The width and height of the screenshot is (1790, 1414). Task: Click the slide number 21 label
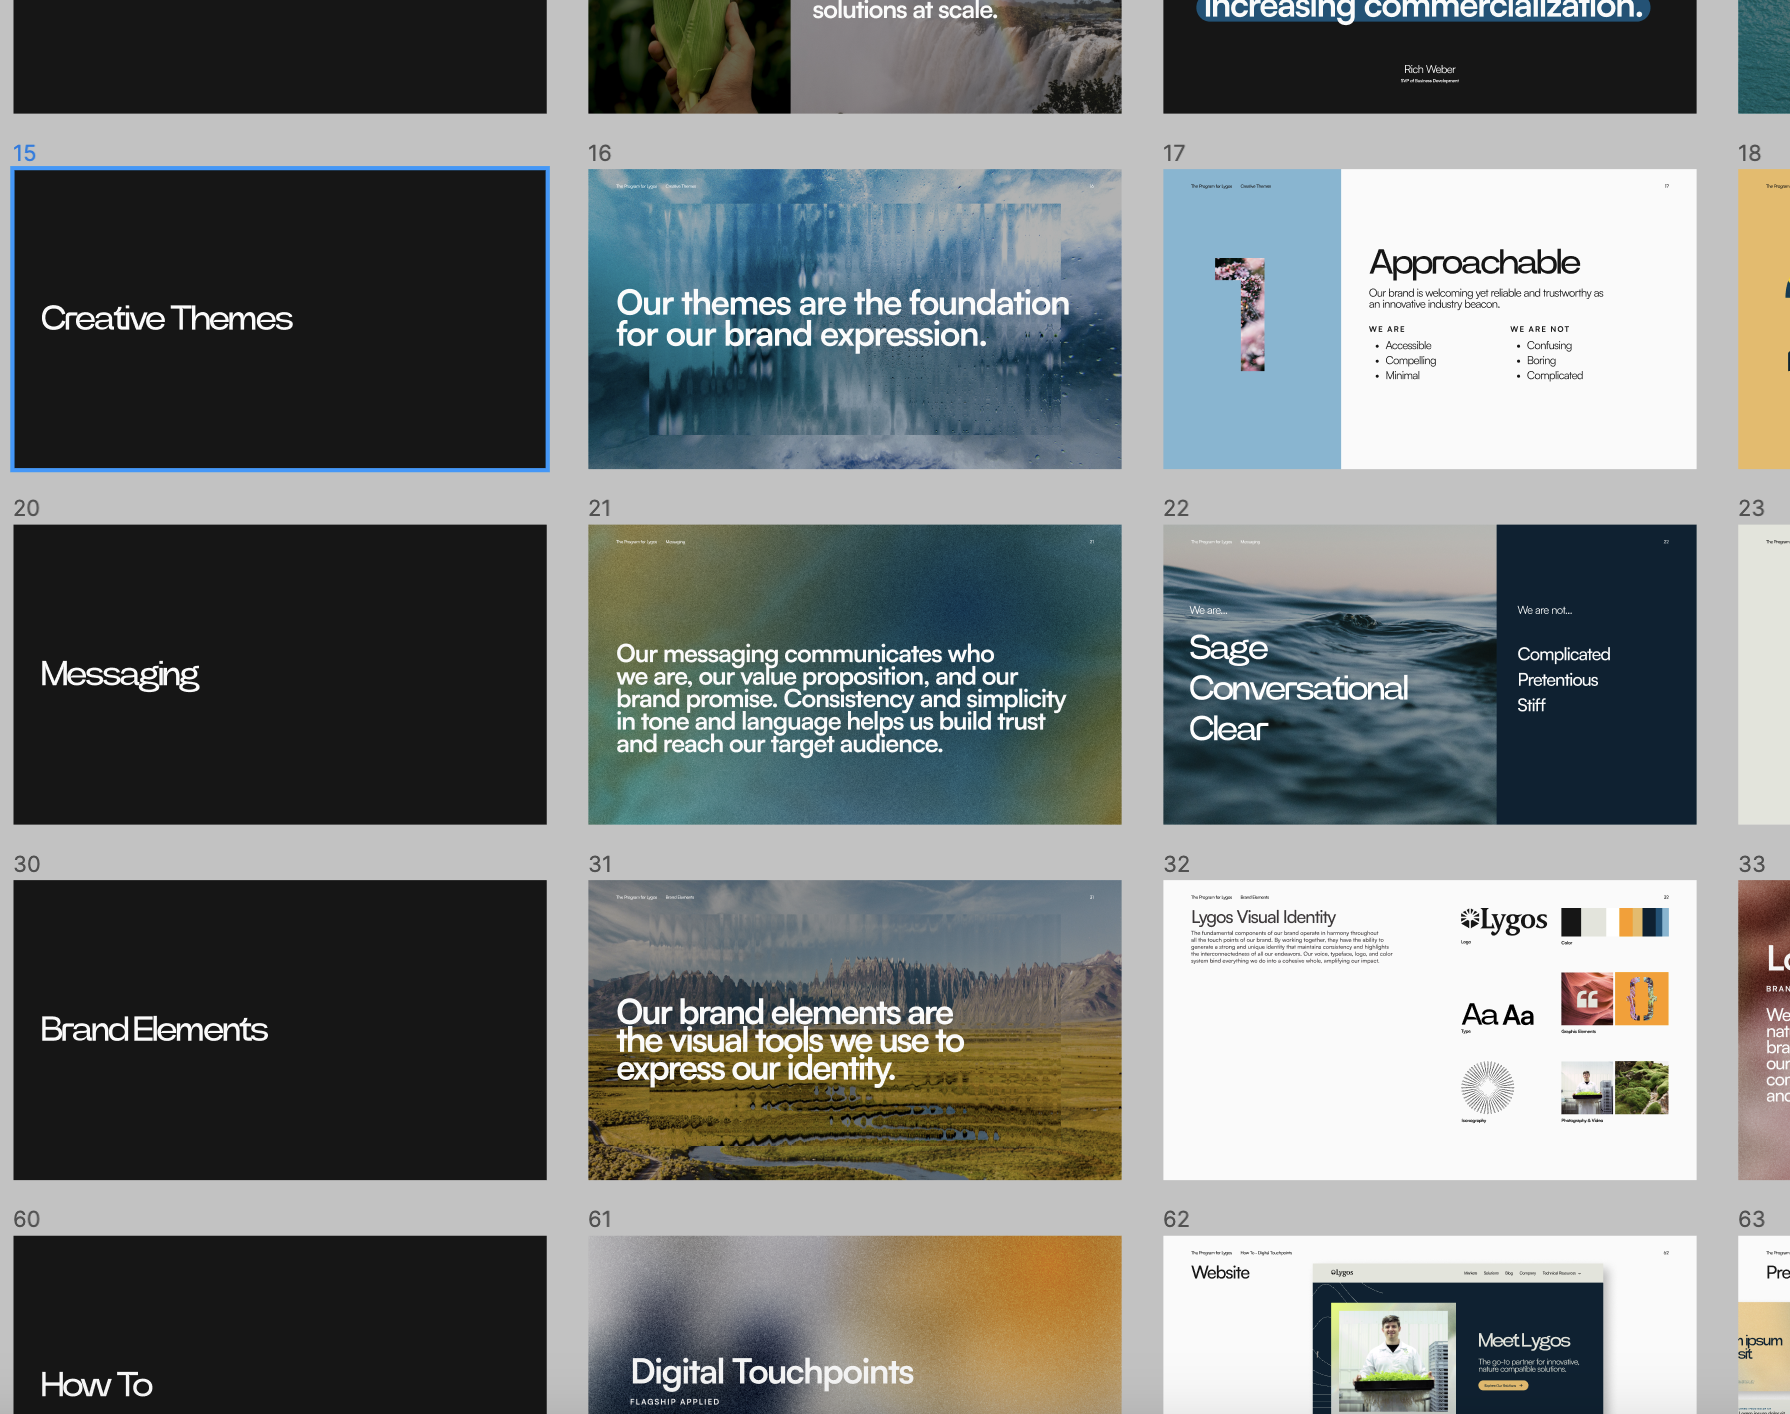[x=600, y=508]
